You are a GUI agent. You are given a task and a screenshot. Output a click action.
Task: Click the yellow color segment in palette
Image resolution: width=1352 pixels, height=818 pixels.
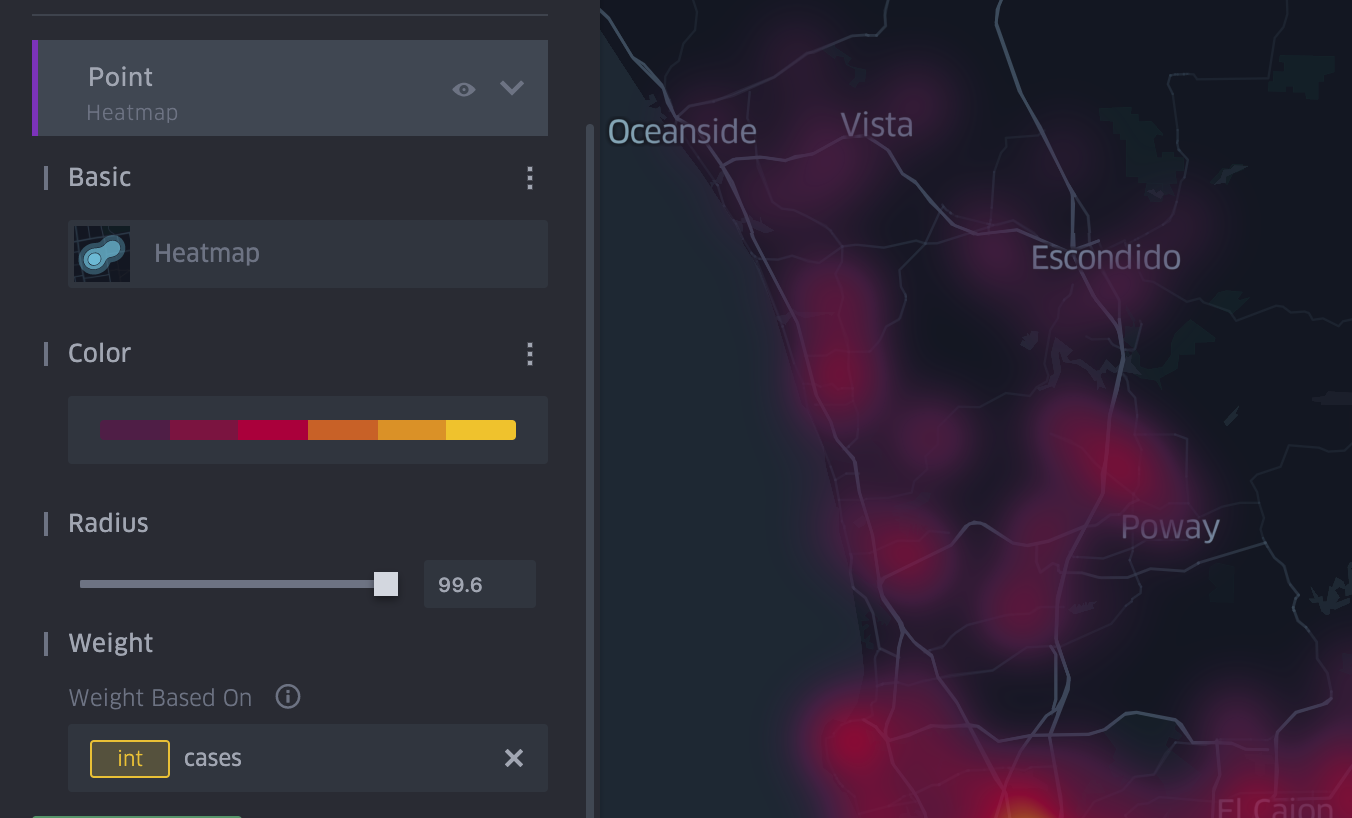[481, 430]
